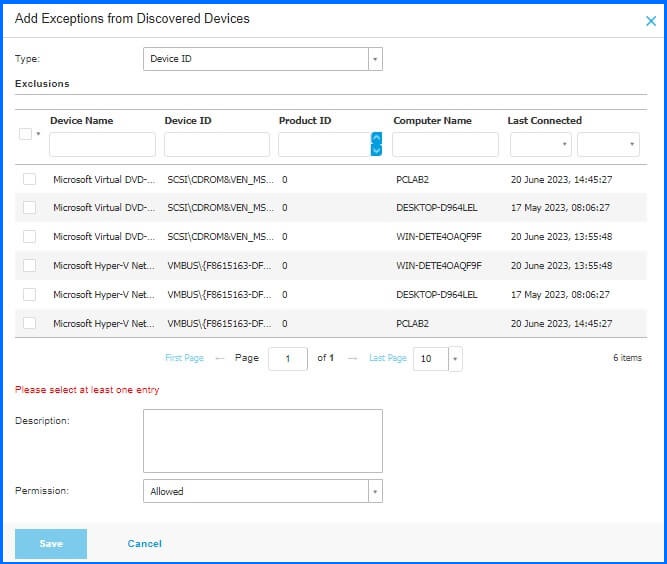The height and width of the screenshot is (564, 667).
Task: Check the Hyper-V Net row for WIN-DETE4OAQF9F
Action: pos(29,265)
